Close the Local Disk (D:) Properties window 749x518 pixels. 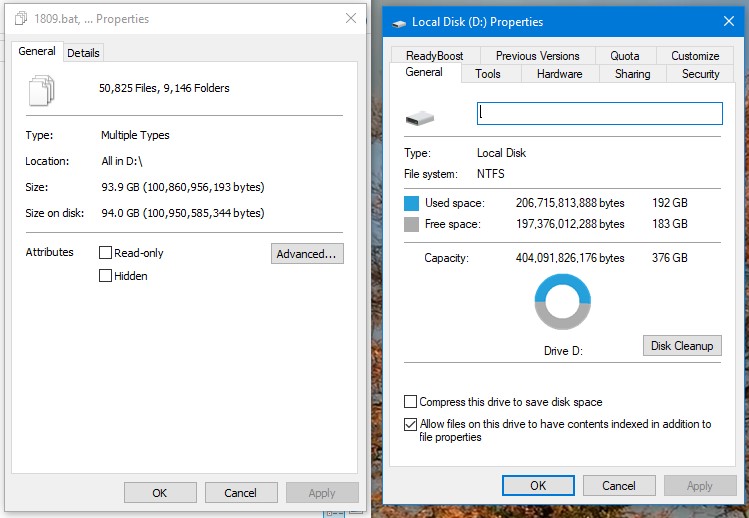(x=729, y=22)
